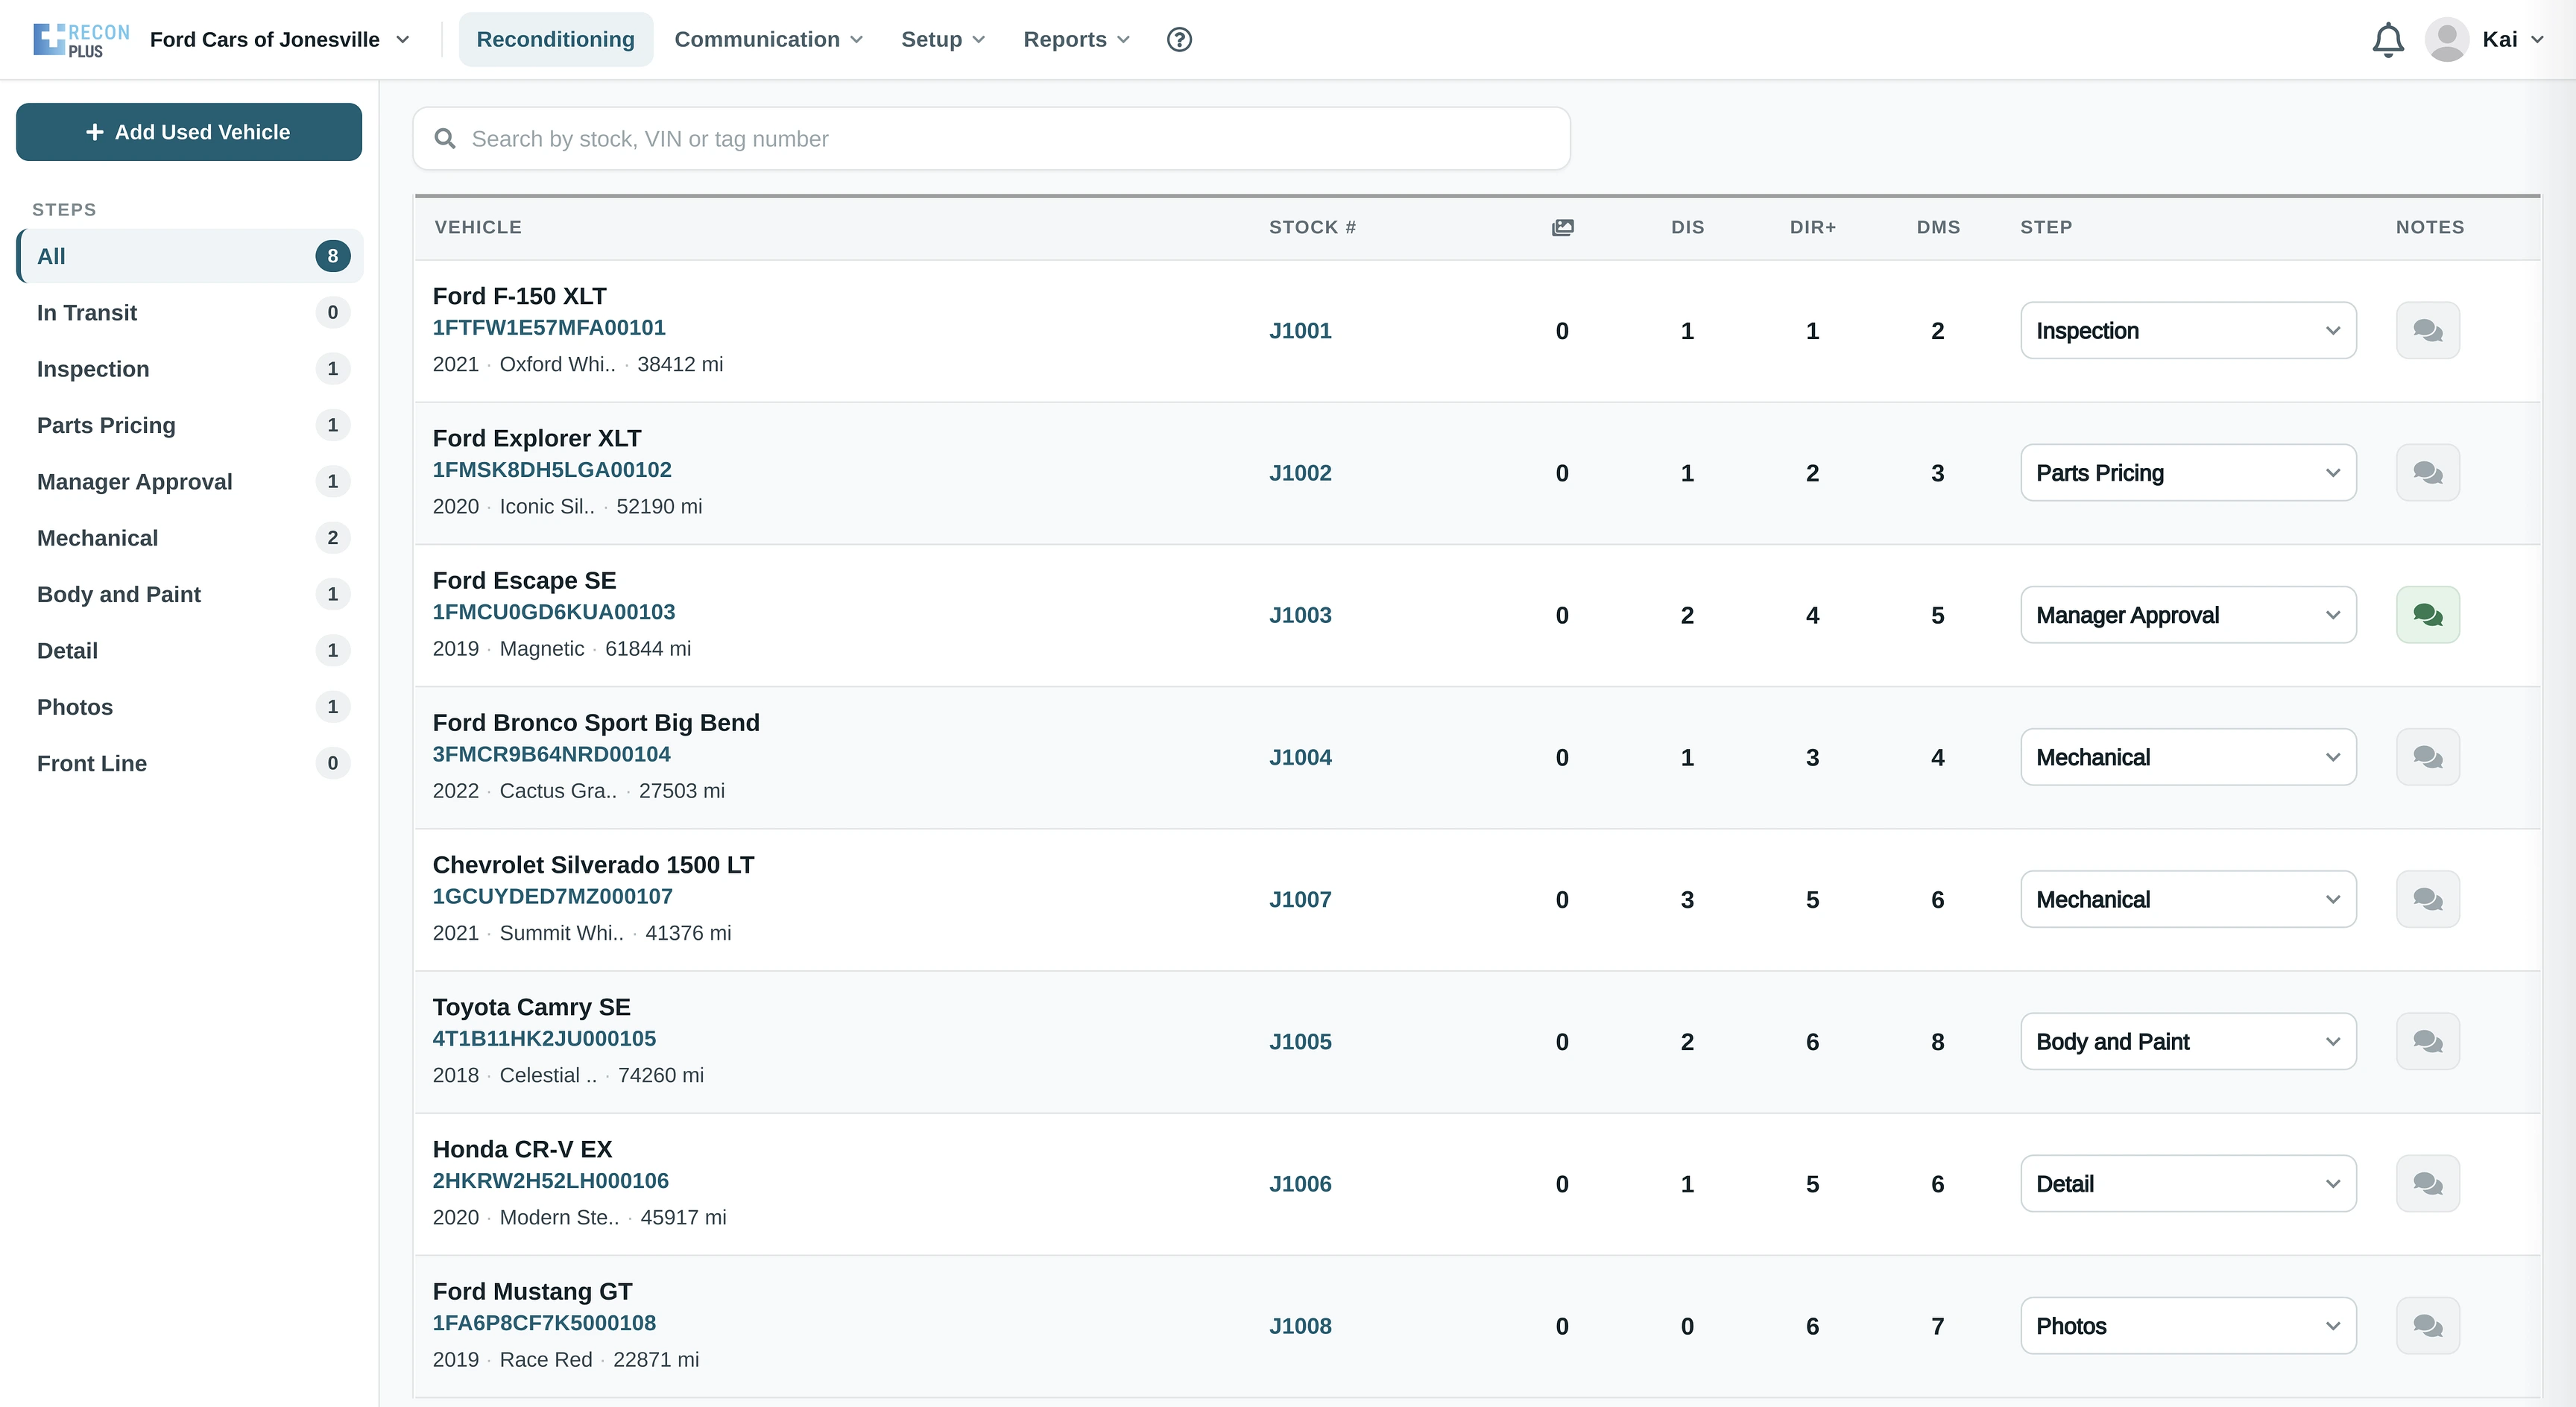Filter by Front Line step
Viewport: 2576px width, 1407px height.
(189, 762)
